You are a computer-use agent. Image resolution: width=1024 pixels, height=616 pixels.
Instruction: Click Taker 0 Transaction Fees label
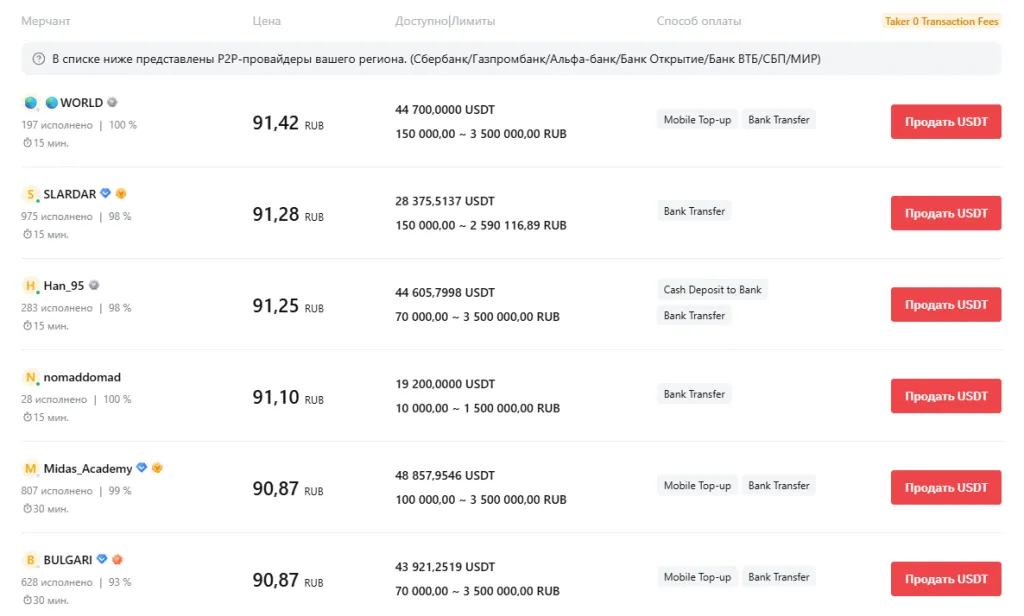click(x=941, y=21)
